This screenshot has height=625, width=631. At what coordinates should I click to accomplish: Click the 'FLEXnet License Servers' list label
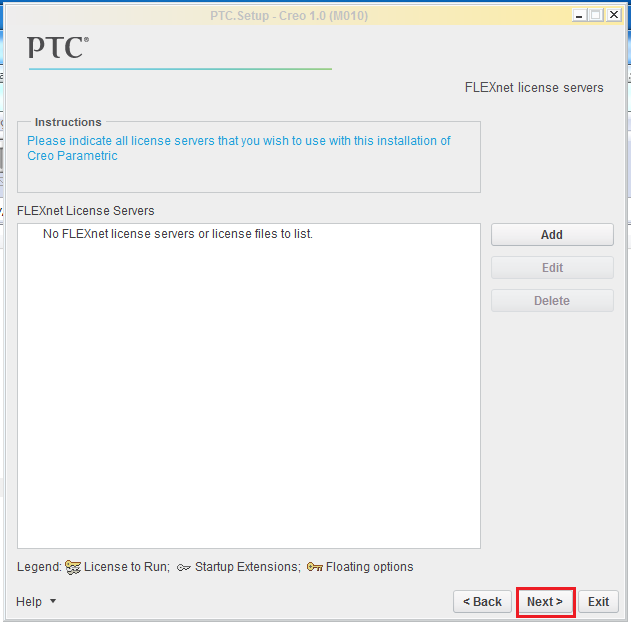(86, 211)
